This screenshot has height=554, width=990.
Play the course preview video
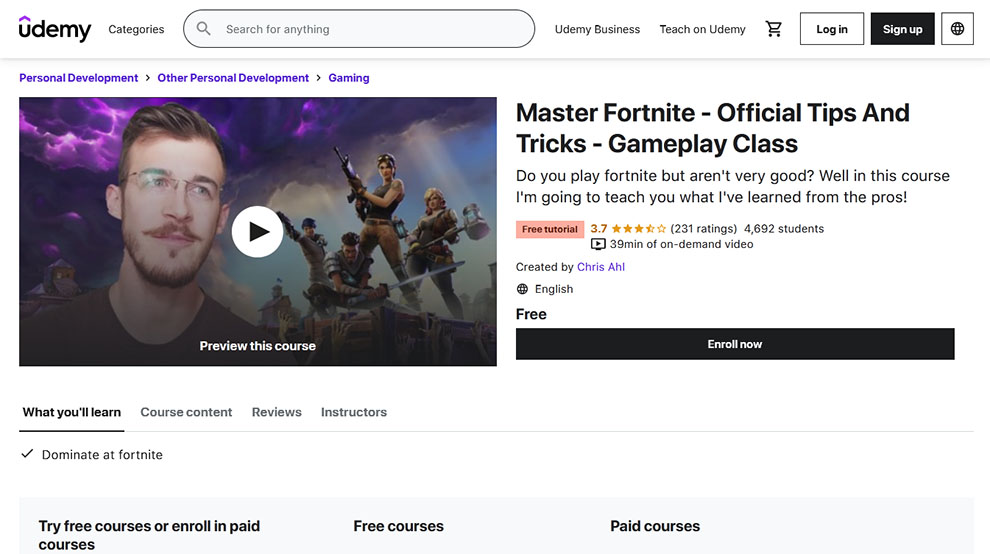point(257,231)
